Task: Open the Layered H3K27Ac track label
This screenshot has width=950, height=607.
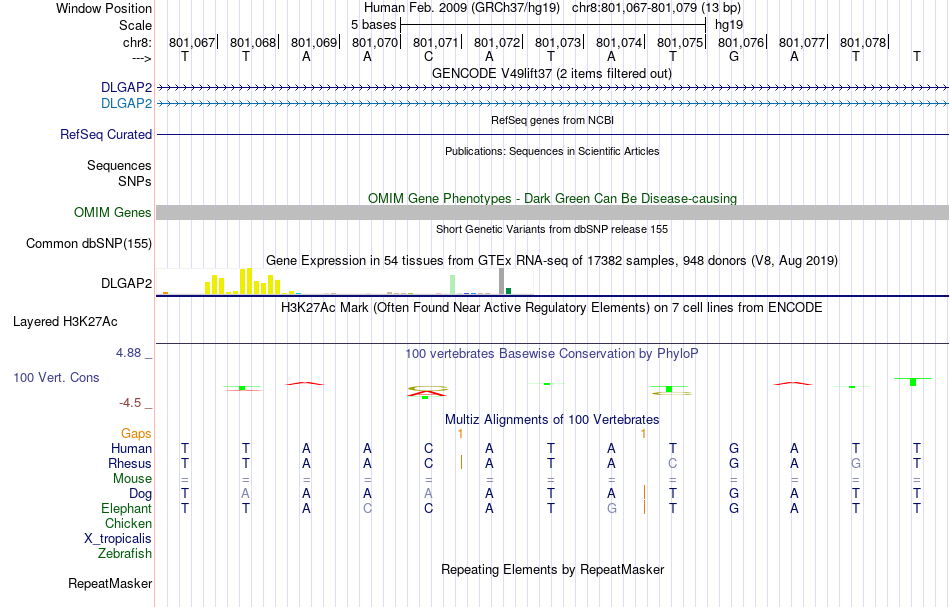Action: pyautogui.click(x=65, y=322)
